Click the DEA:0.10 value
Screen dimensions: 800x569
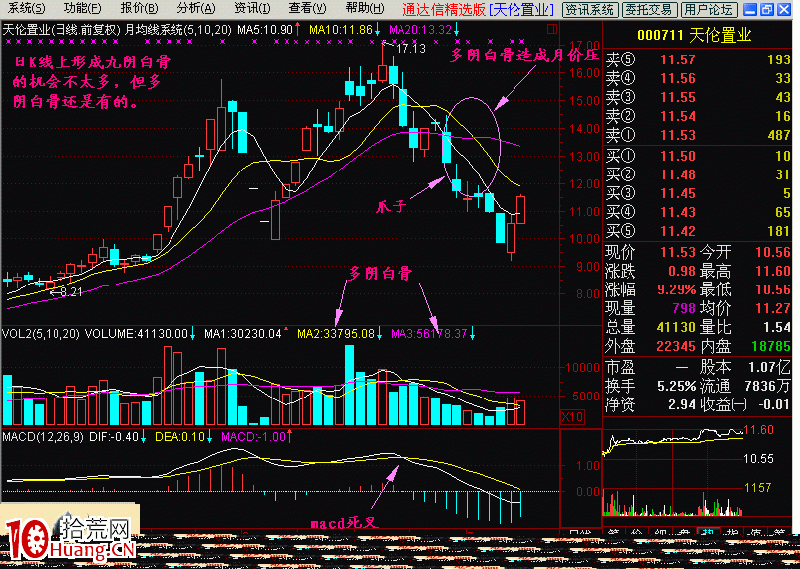(180, 437)
